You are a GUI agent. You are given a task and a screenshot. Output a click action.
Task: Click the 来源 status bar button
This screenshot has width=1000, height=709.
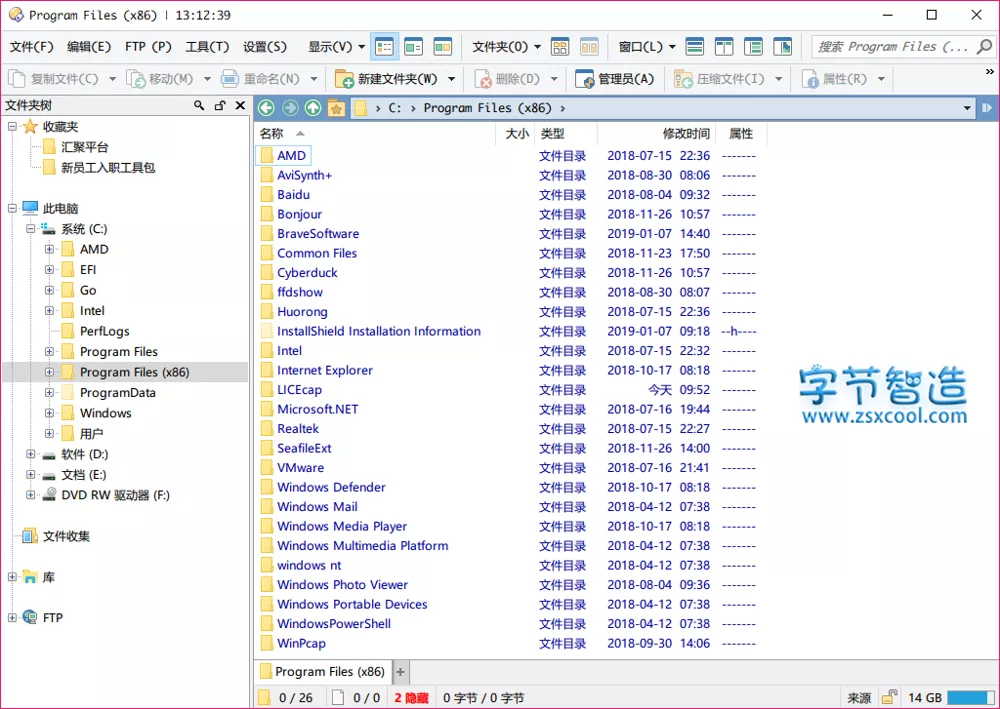(859, 698)
